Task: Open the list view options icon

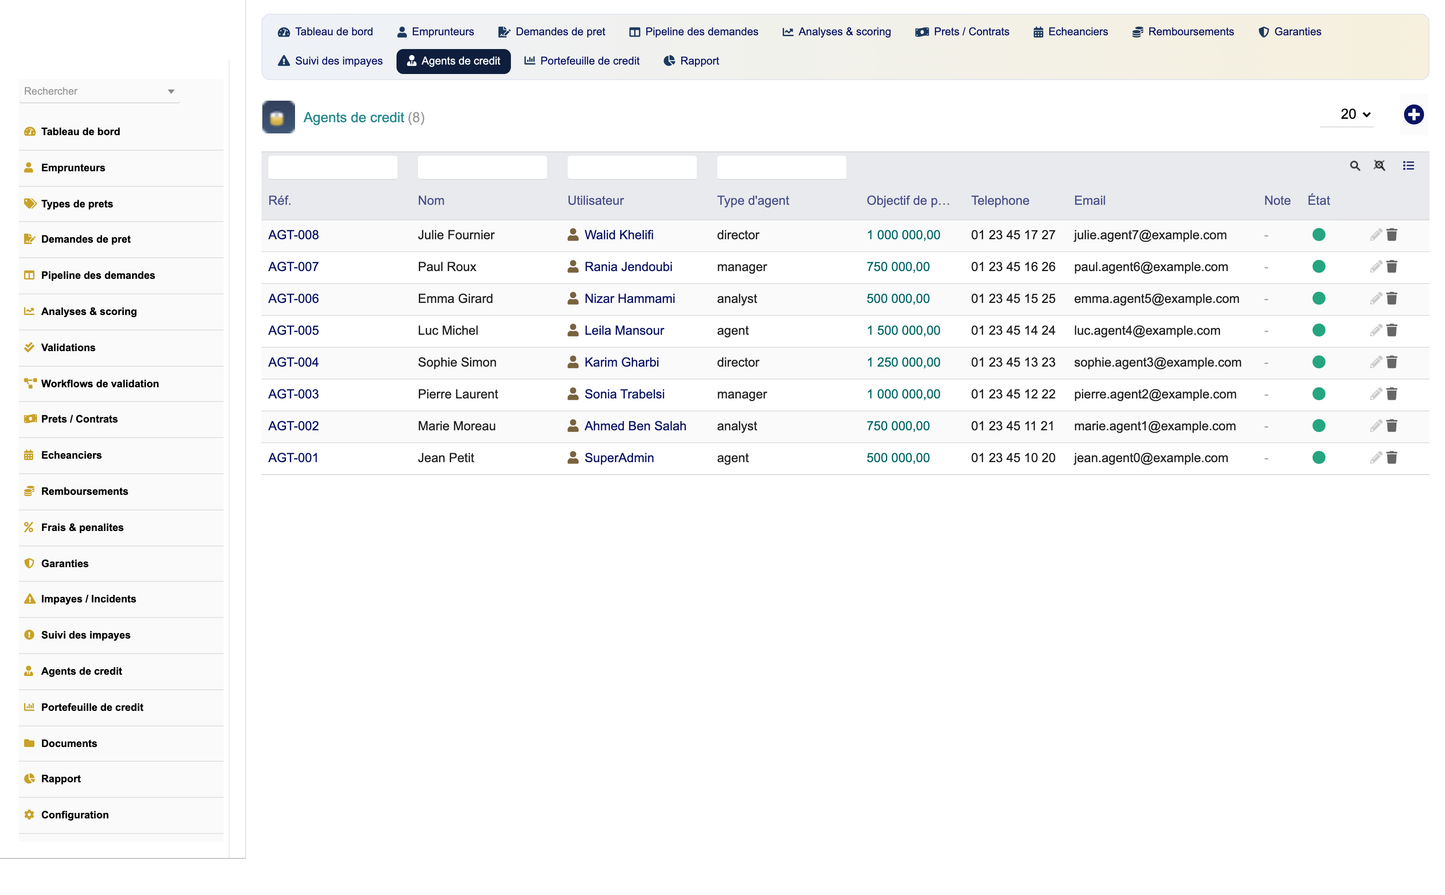Action: pyautogui.click(x=1408, y=166)
